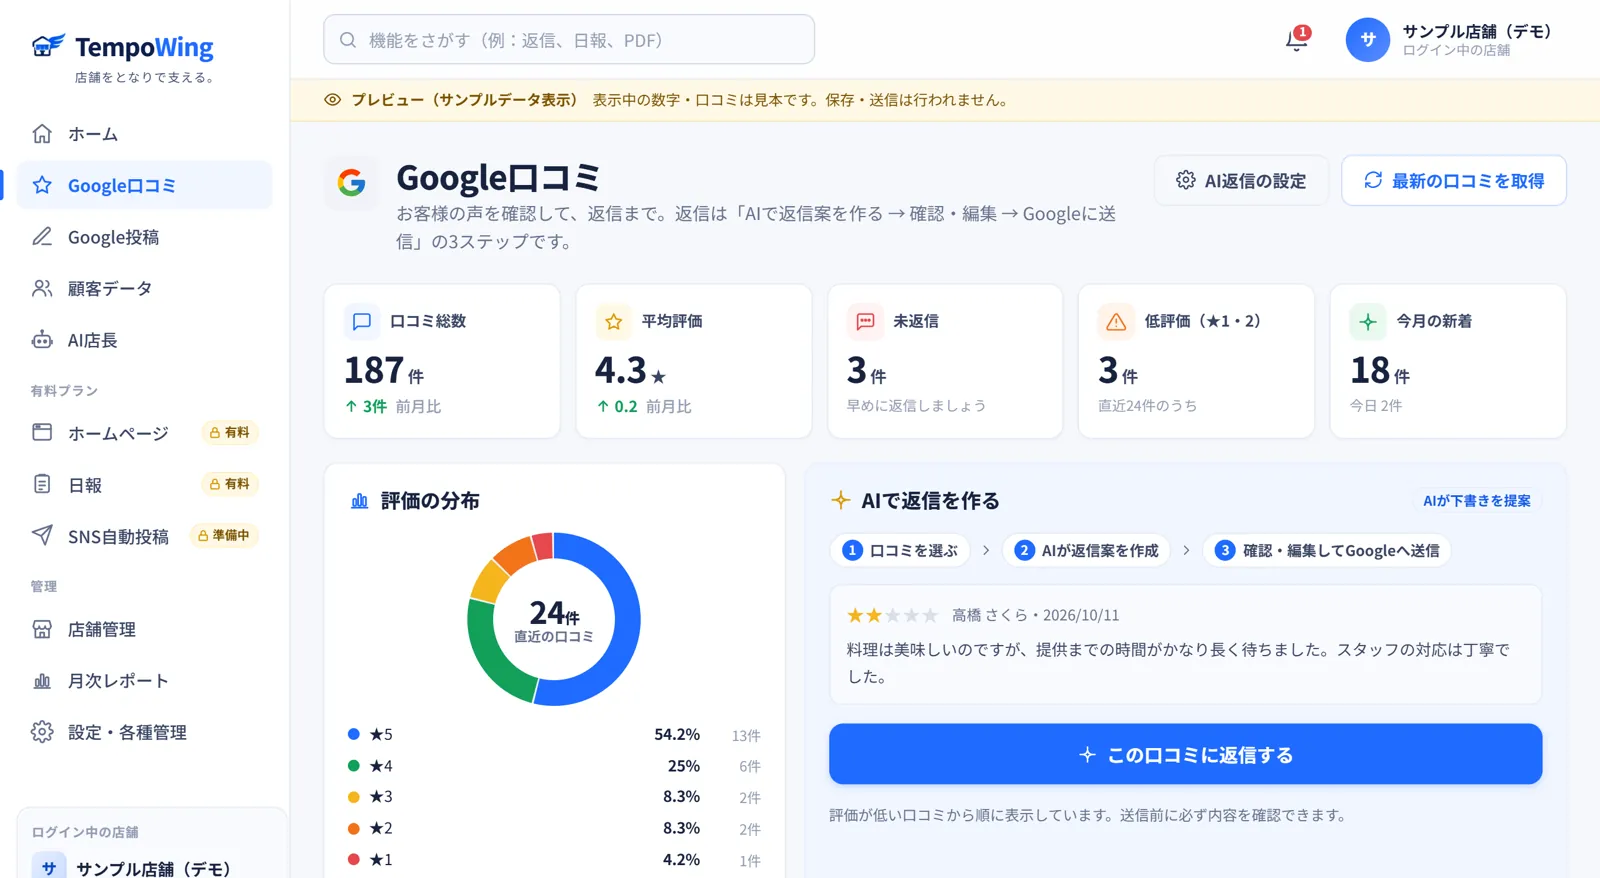The height and width of the screenshot is (878, 1600).
Task: Click the speech bubble icon in 口コミ総数
Action: pos(362,321)
